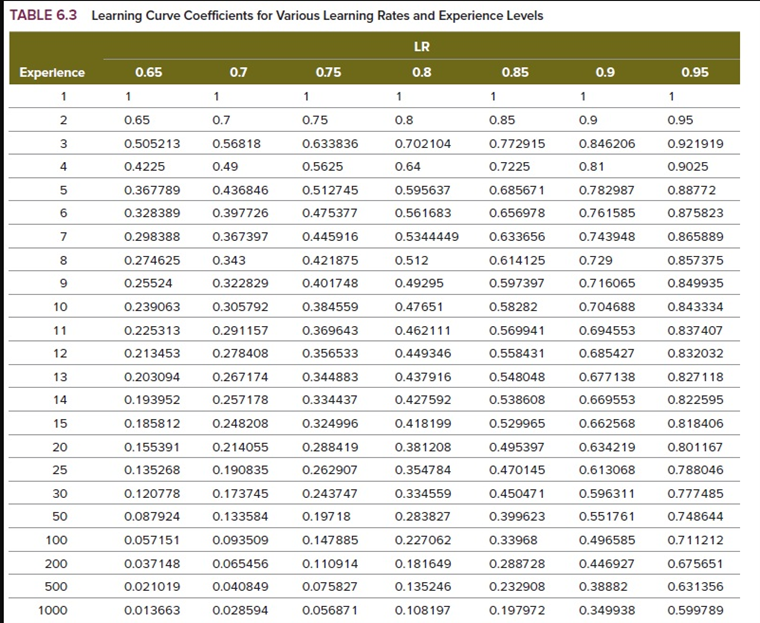This screenshot has width=760, height=623.
Task: Click cell value 0.822595
Action: pyautogui.click(x=696, y=400)
